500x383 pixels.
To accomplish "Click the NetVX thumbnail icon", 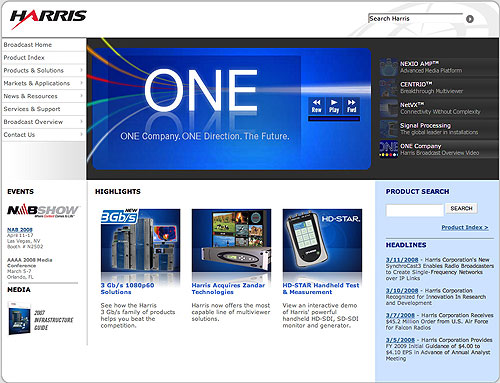I will point(389,108).
